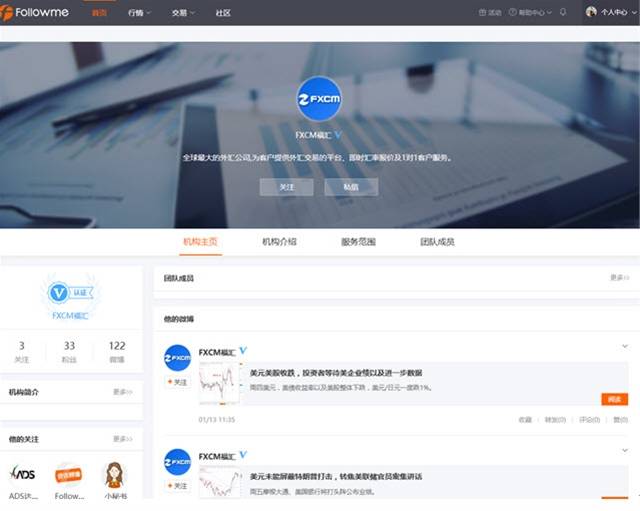Expand the first post options chevron
This screenshot has height=511, width=640.
(625, 346)
